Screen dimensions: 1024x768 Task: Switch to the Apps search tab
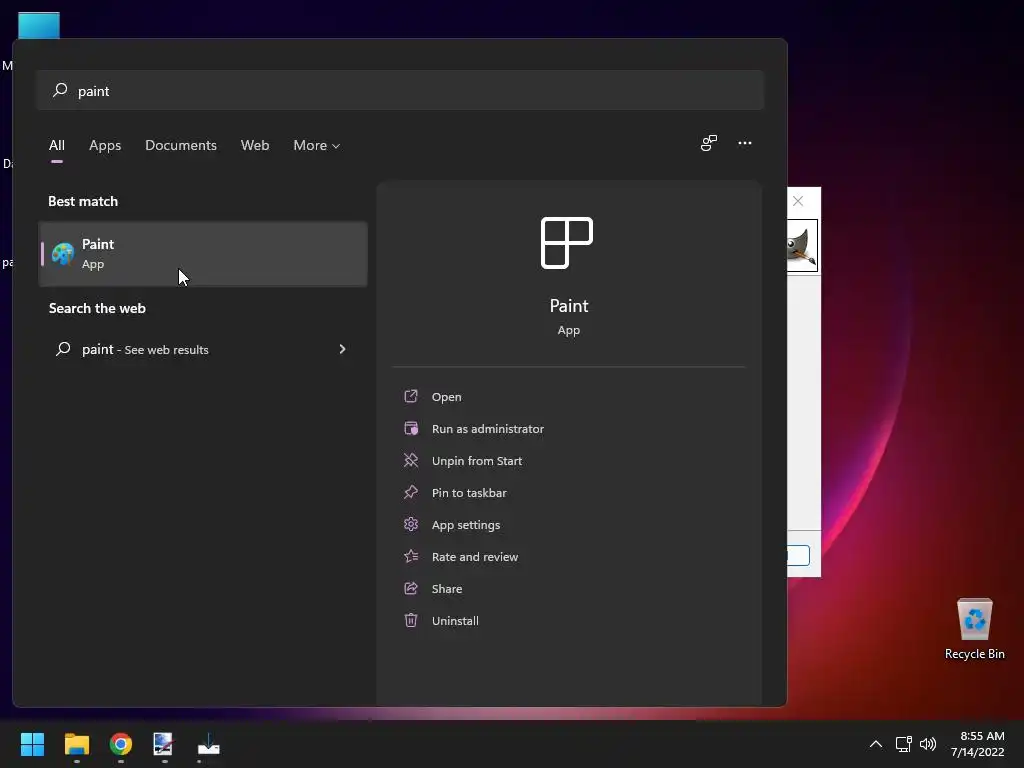[x=105, y=145]
